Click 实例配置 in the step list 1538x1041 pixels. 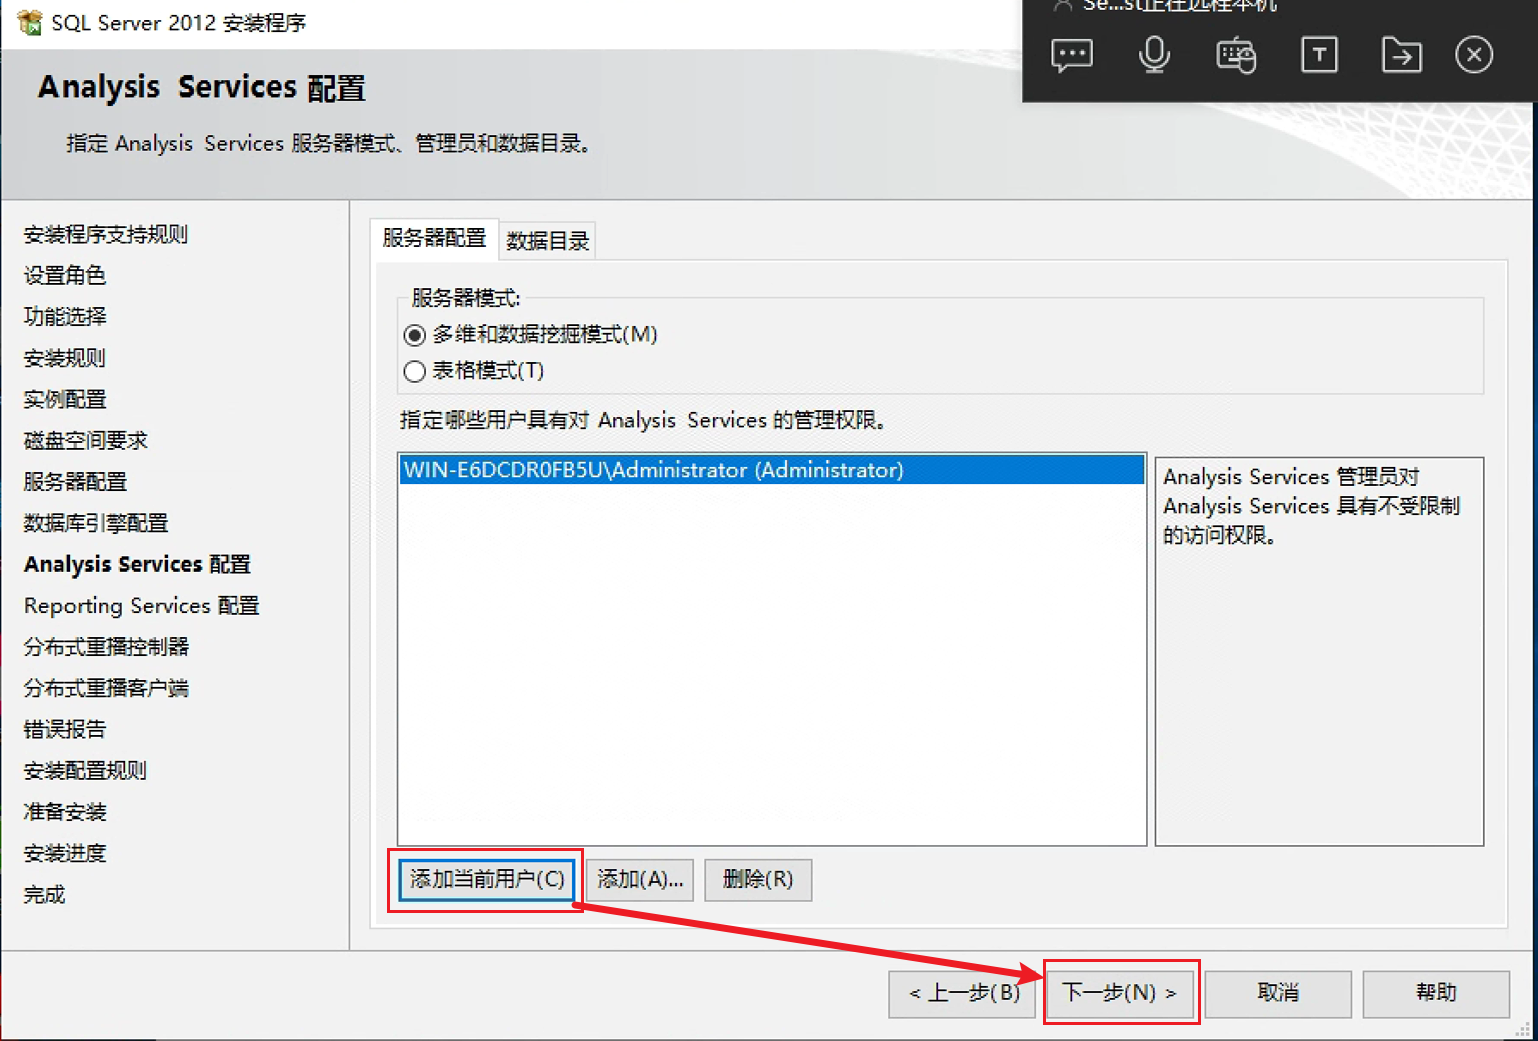click(65, 400)
